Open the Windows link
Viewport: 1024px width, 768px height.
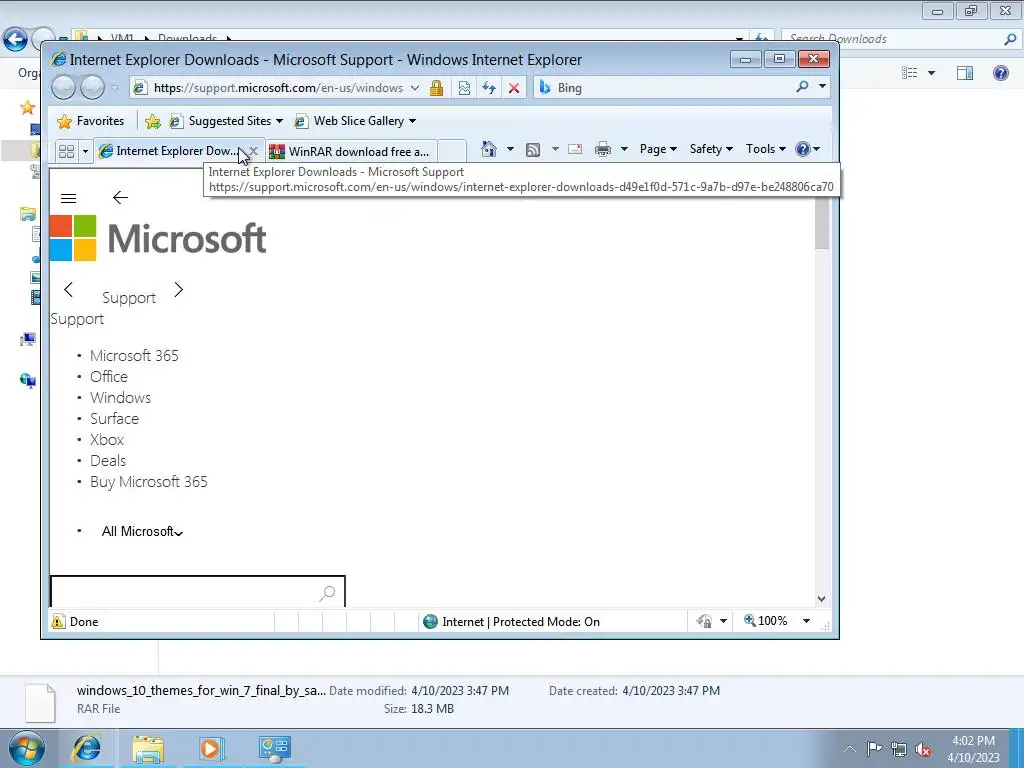point(120,398)
